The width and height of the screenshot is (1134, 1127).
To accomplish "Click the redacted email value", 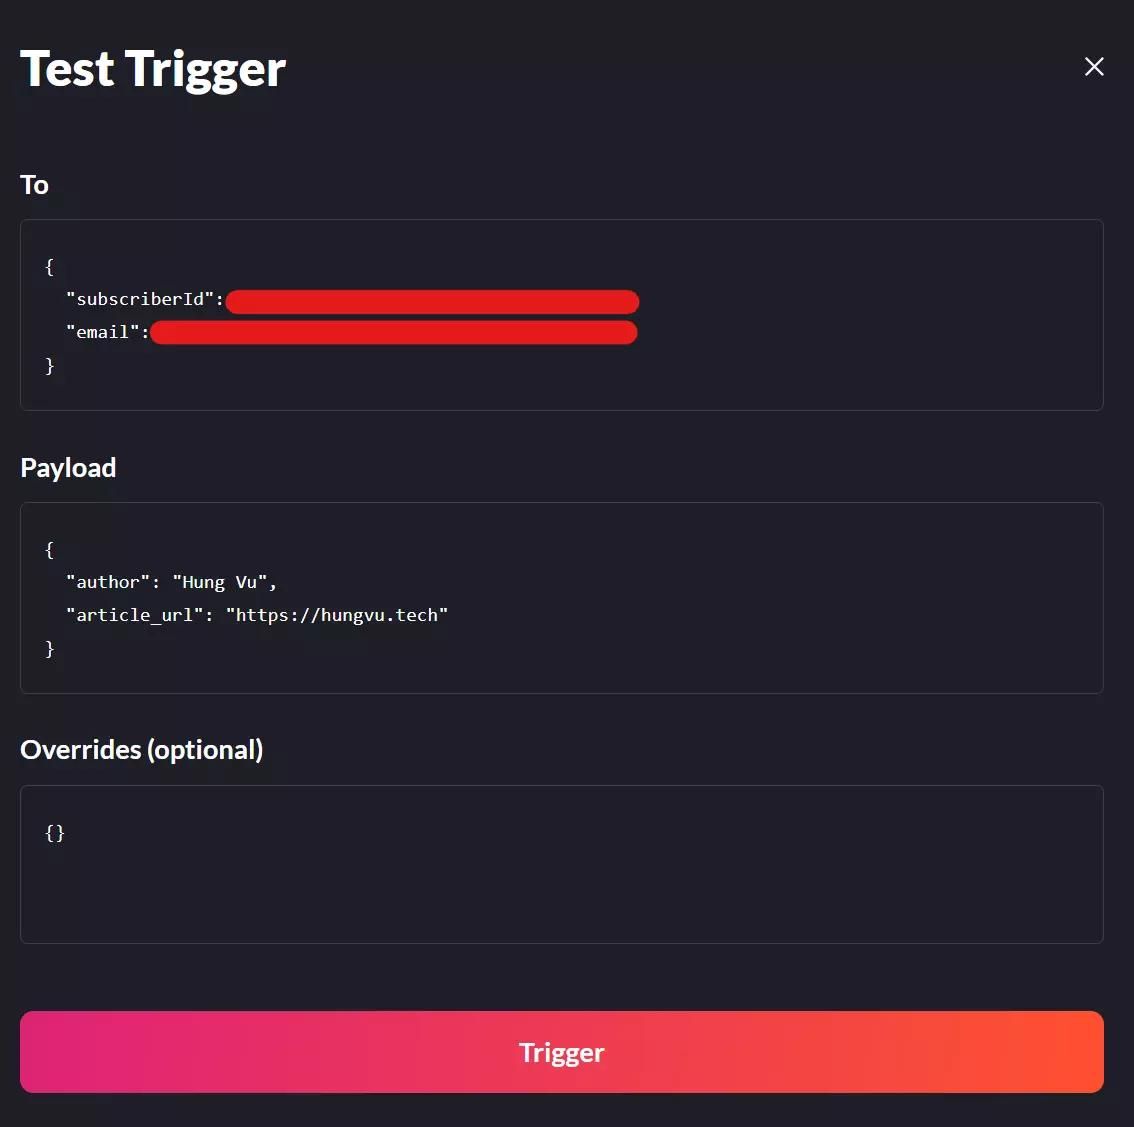I will point(394,332).
